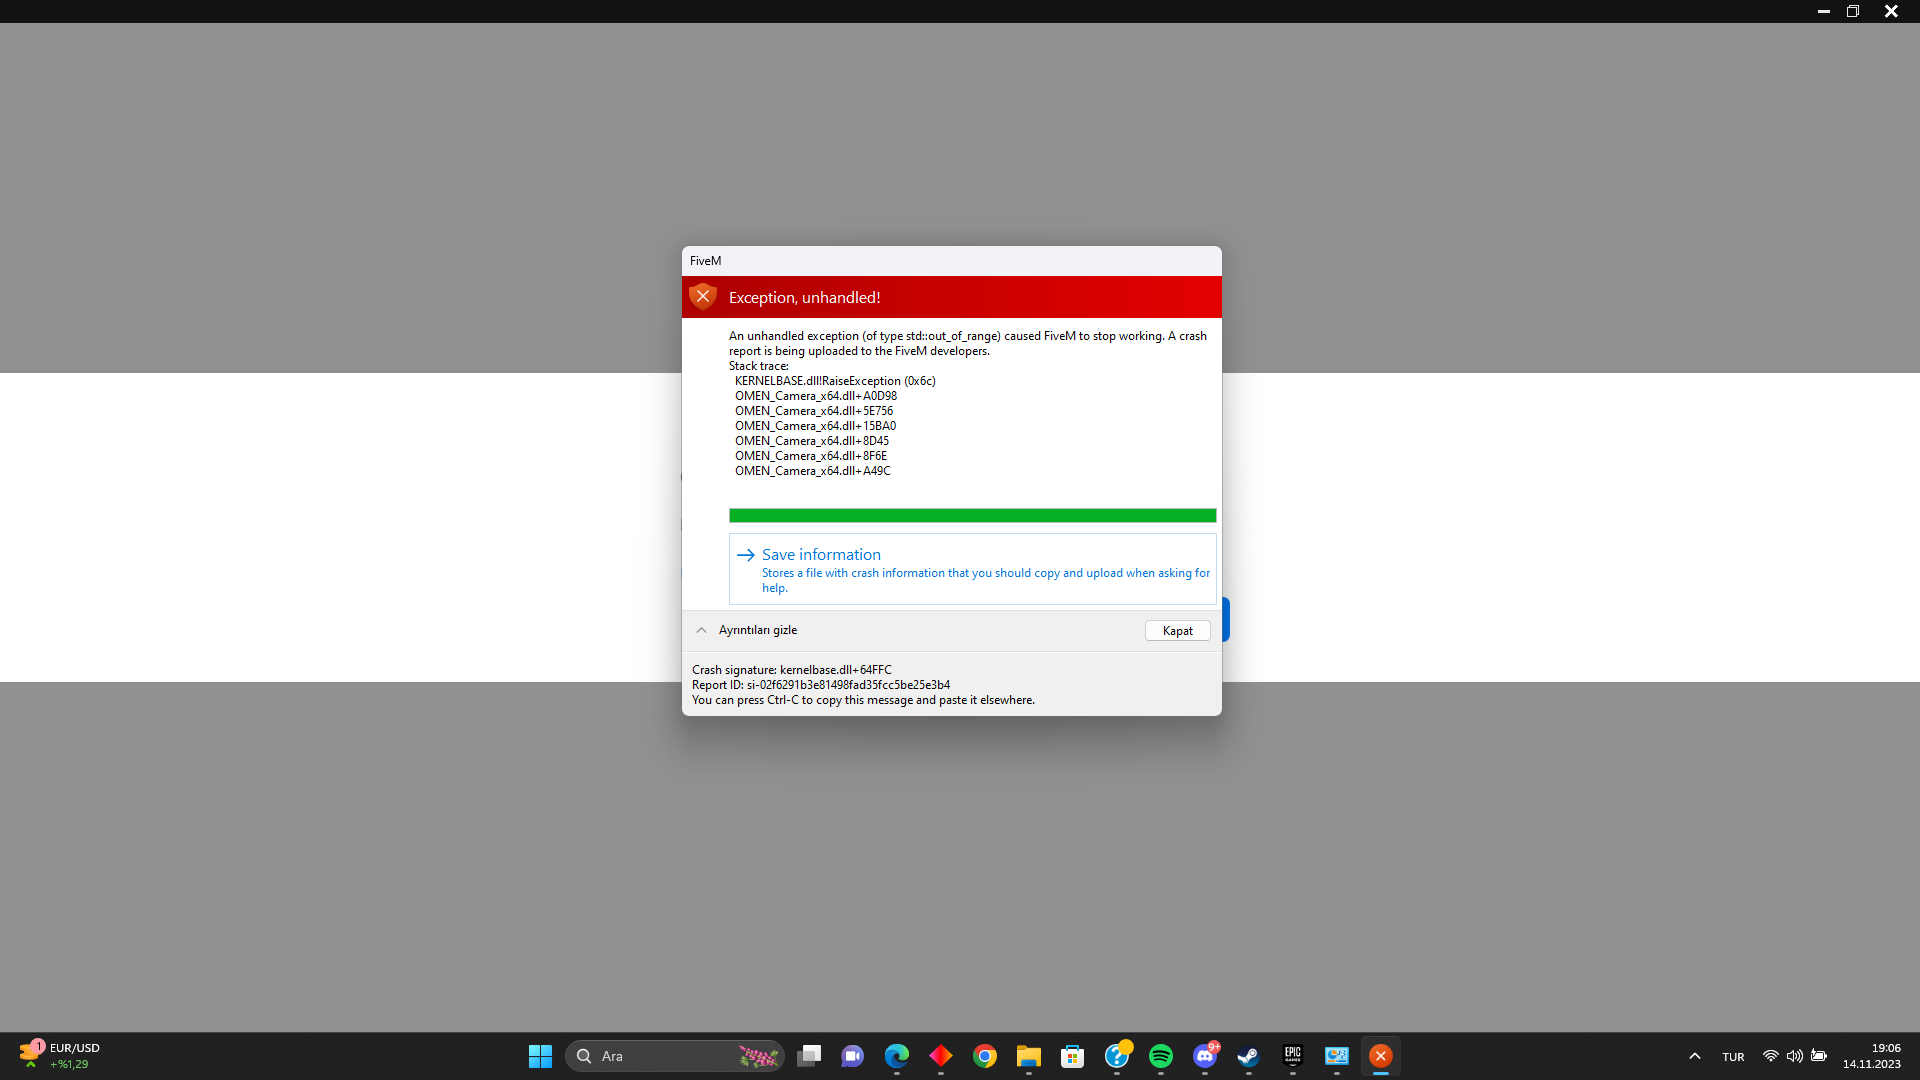This screenshot has width=1920, height=1080.
Task: Open the clock and date panel
Action: coord(1872,1056)
